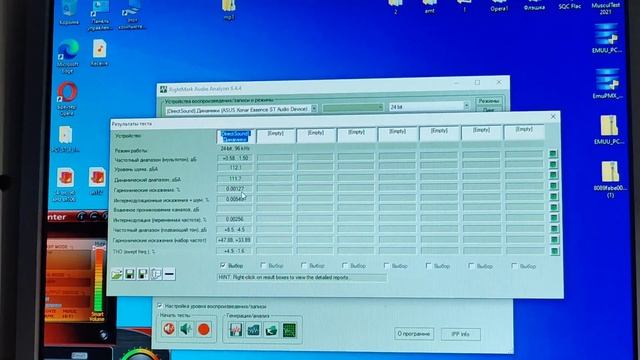This screenshot has width=640, height=360.
Task: Start the loopback test with red circle button
Action: tap(204, 329)
